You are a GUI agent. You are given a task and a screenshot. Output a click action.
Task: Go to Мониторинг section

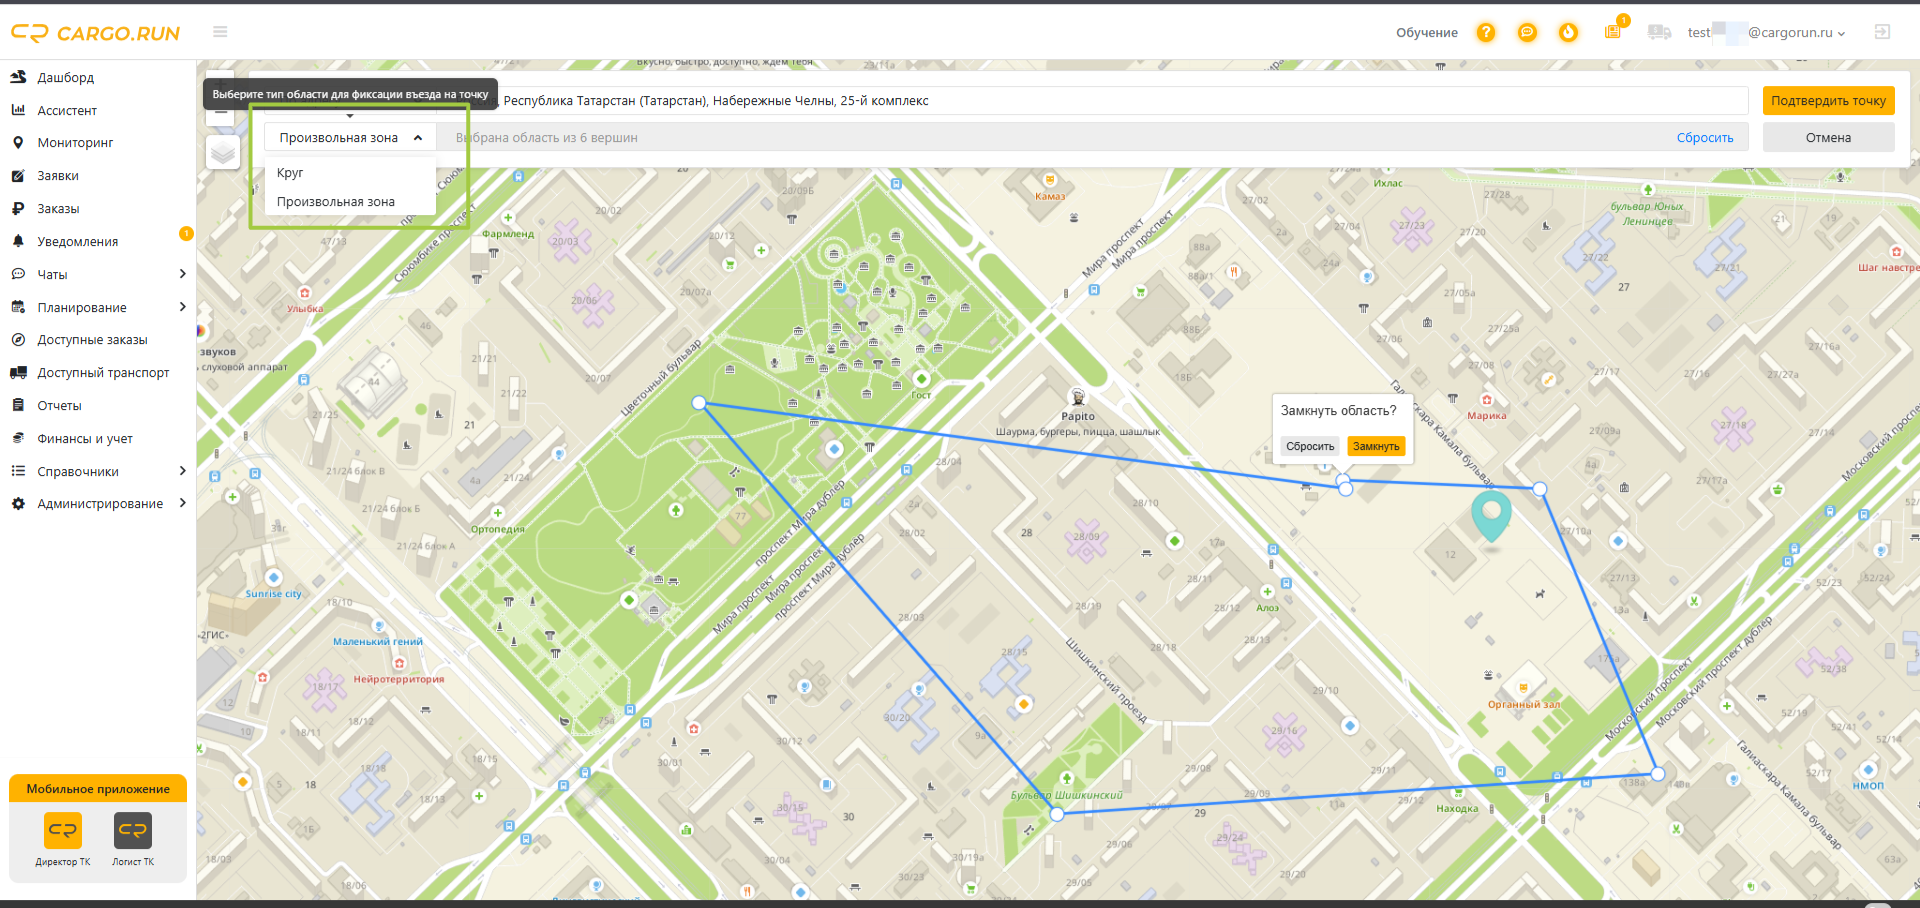pyautogui.click(x=75, y=143)
